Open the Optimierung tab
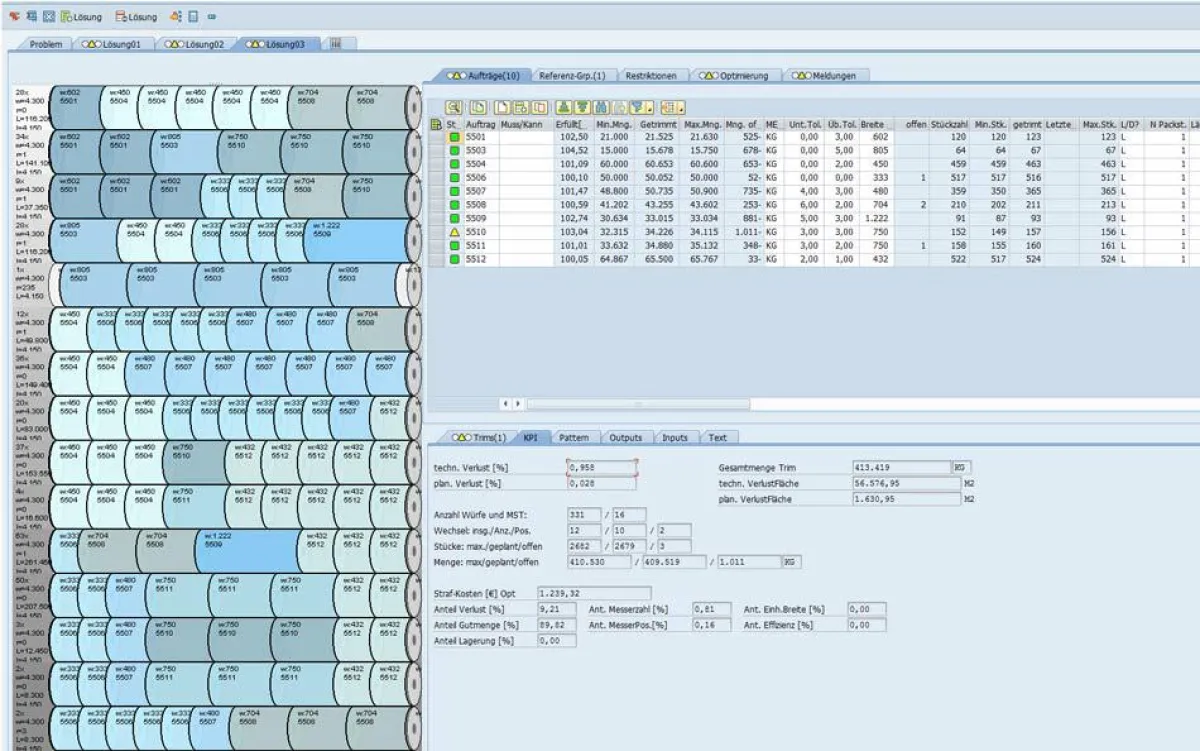This screenshot has width=1200, height=751. (x=740, y=75)
